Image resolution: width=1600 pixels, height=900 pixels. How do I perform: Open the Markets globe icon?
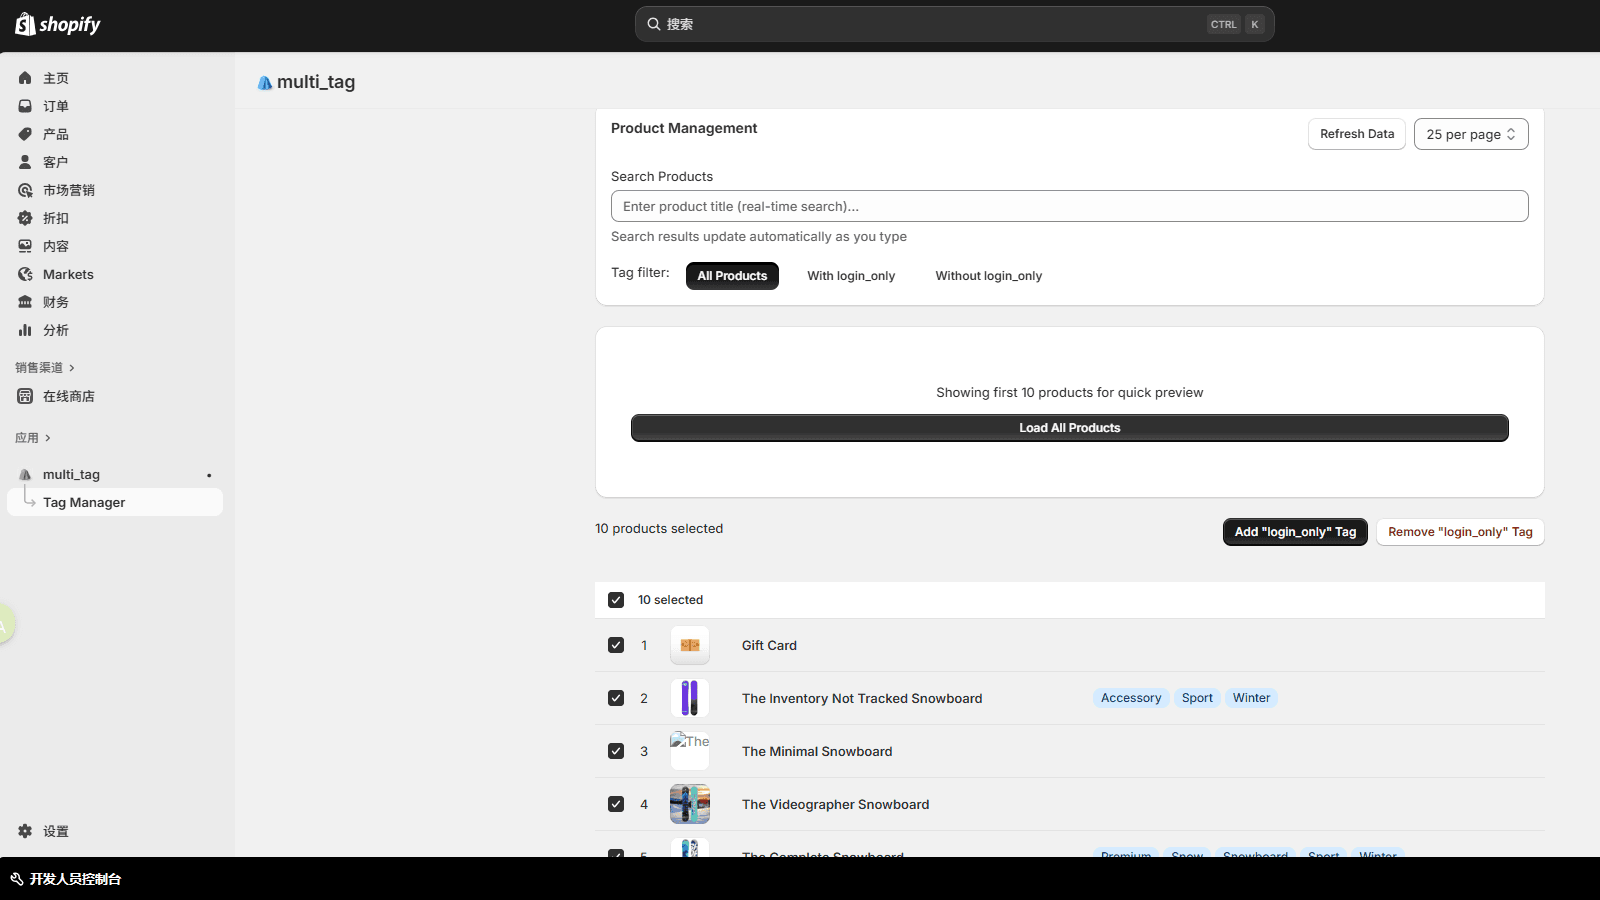(25, 274)
